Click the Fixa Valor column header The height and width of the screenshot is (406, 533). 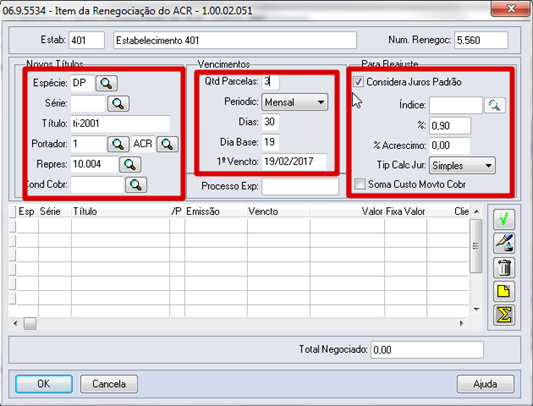pyautogui.click(x=406, y=212)
